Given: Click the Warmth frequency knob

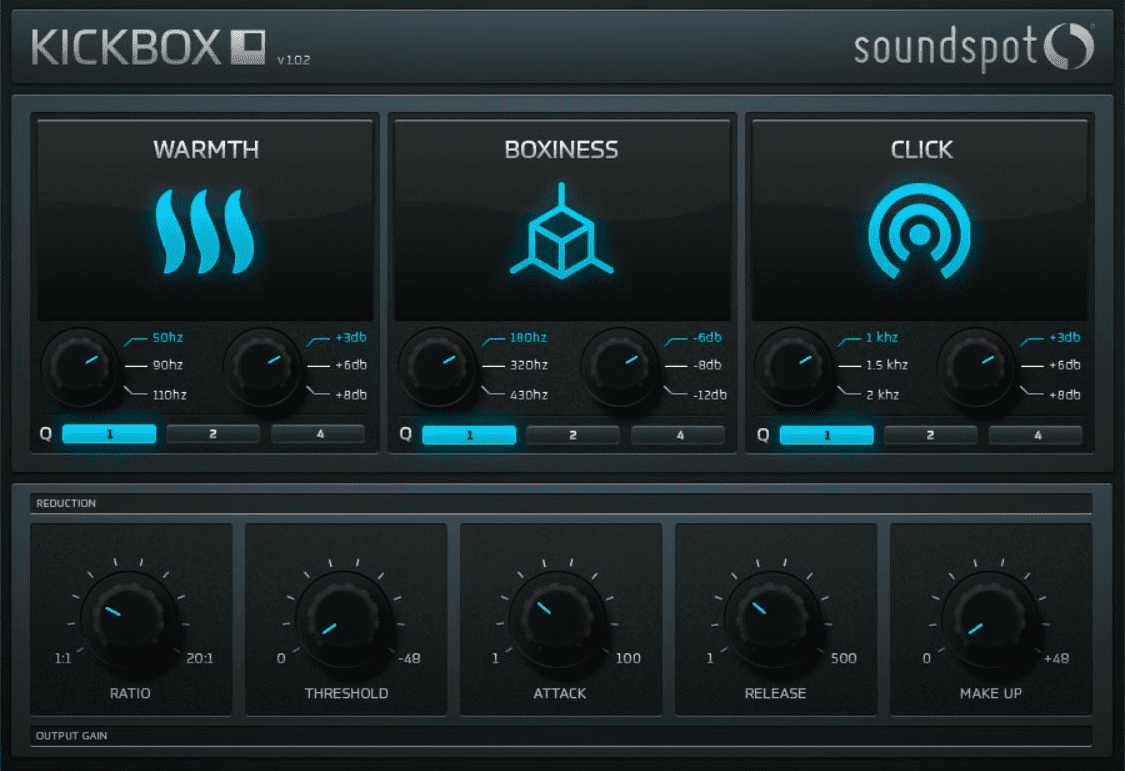Looking at the screenshot, I should pos(80,367).
